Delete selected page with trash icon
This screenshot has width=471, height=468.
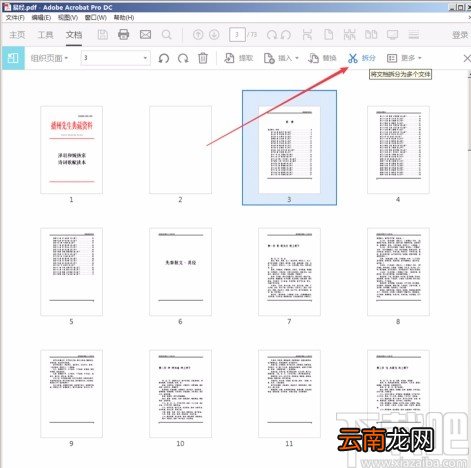click(203, 58)
